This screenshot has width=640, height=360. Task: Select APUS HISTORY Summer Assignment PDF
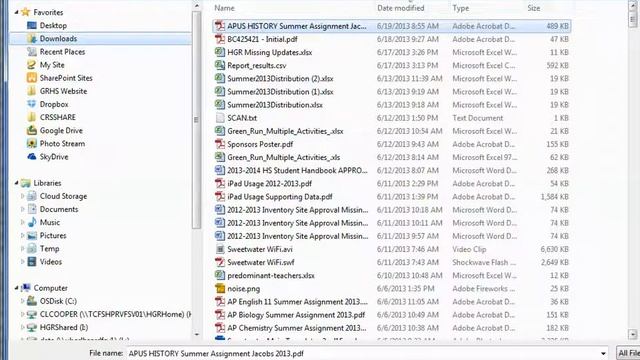pos(392,26)
